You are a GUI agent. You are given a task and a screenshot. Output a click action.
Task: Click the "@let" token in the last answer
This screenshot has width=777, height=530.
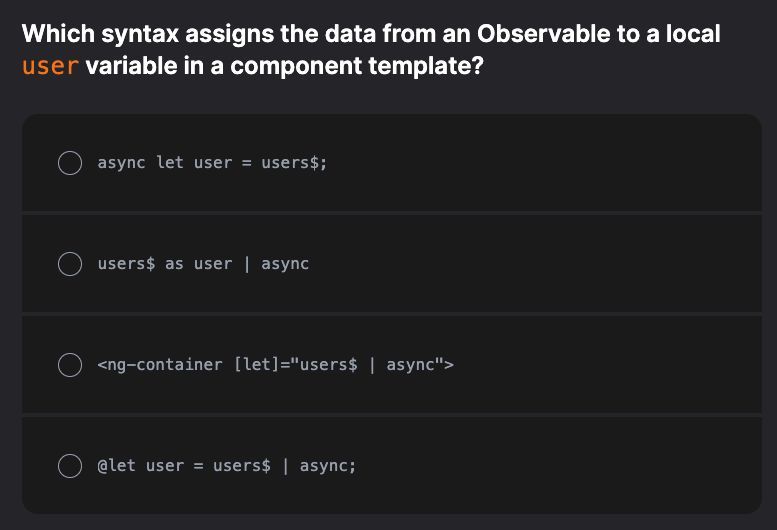point(116,466)
